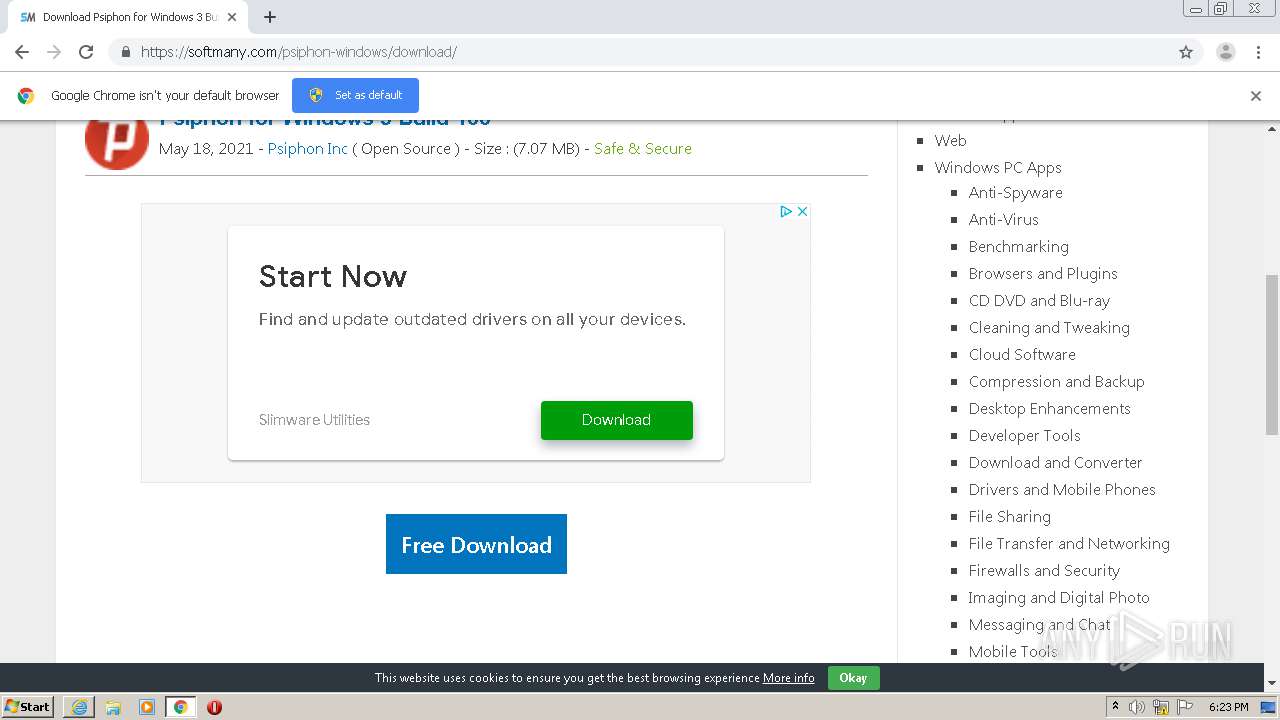Viewport: 1280px width, 720px height.
Task: Open More info cookie link
Action: [788, 678]
